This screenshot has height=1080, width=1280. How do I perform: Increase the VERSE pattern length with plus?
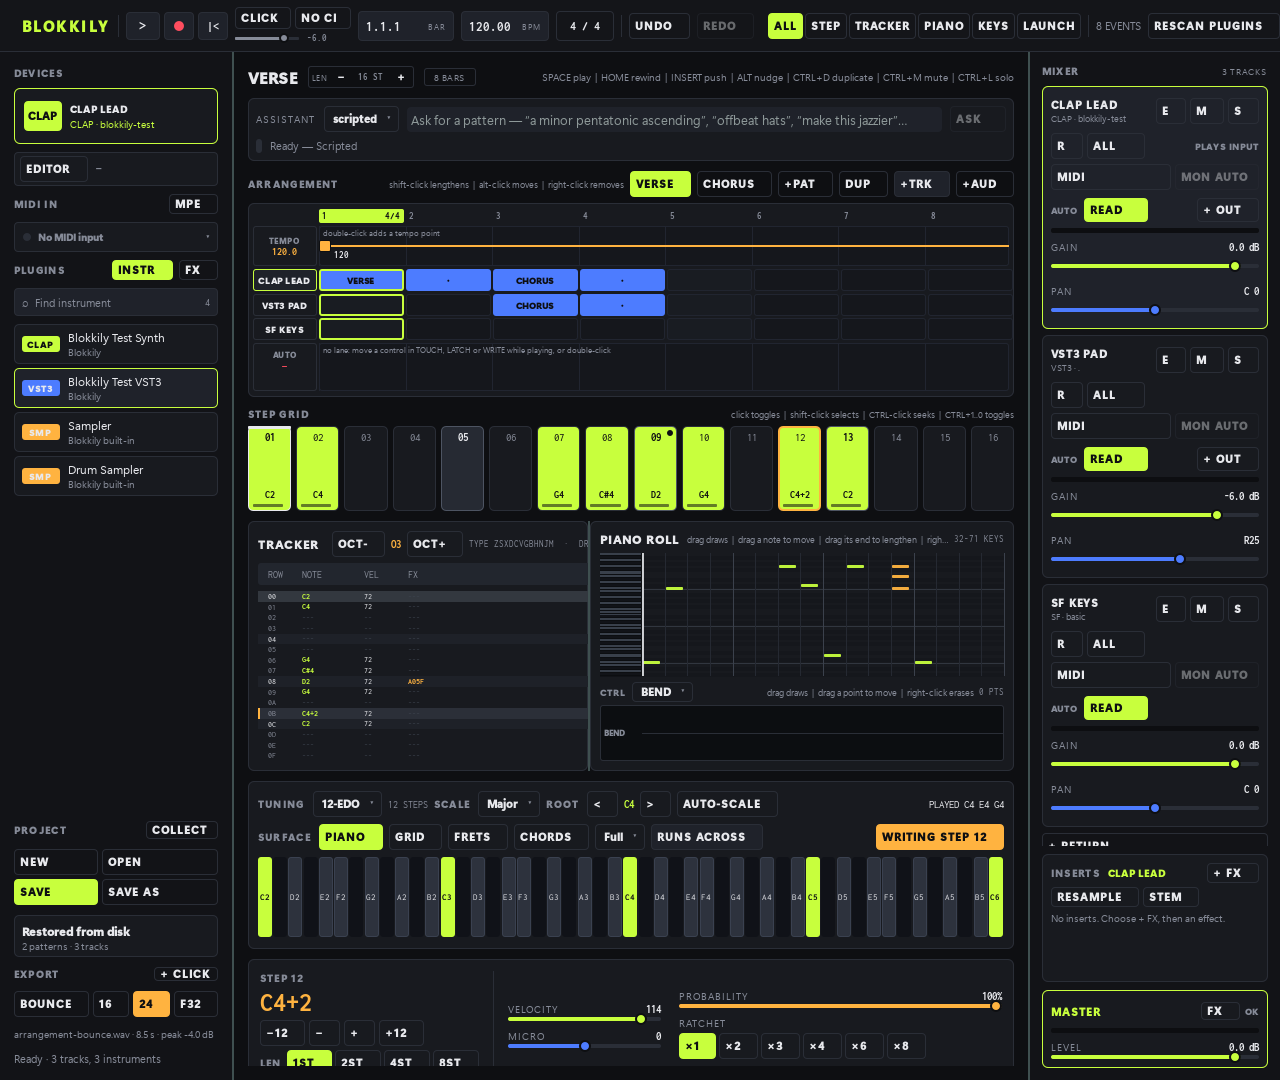401,77
